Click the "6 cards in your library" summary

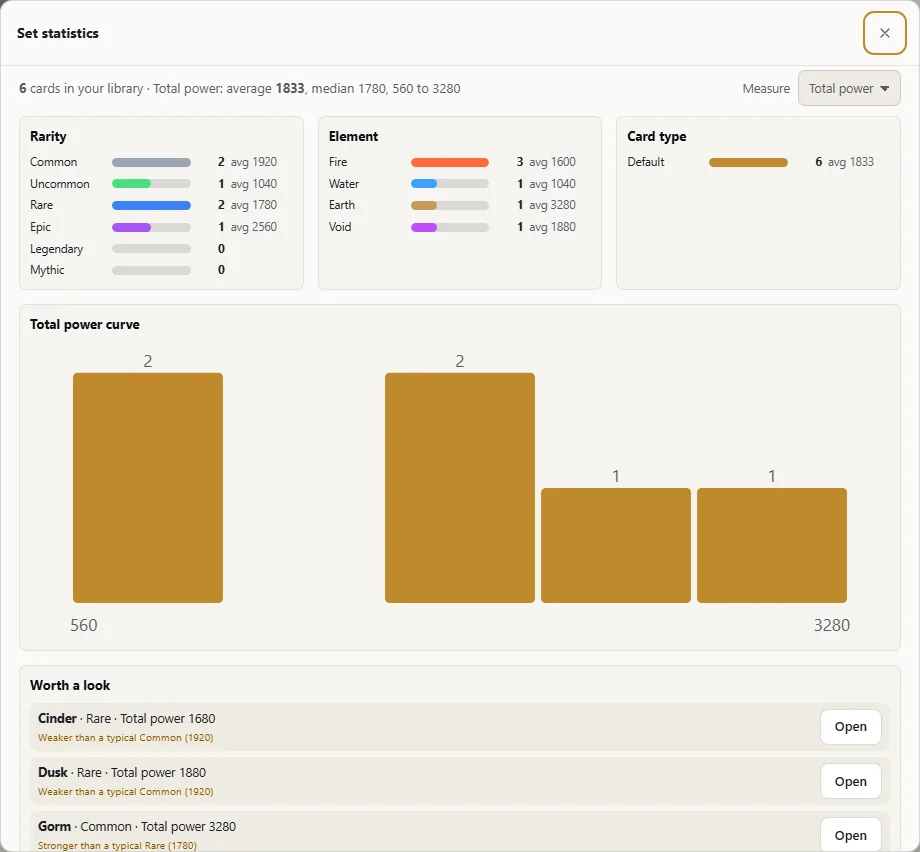[x=81, y=89]
